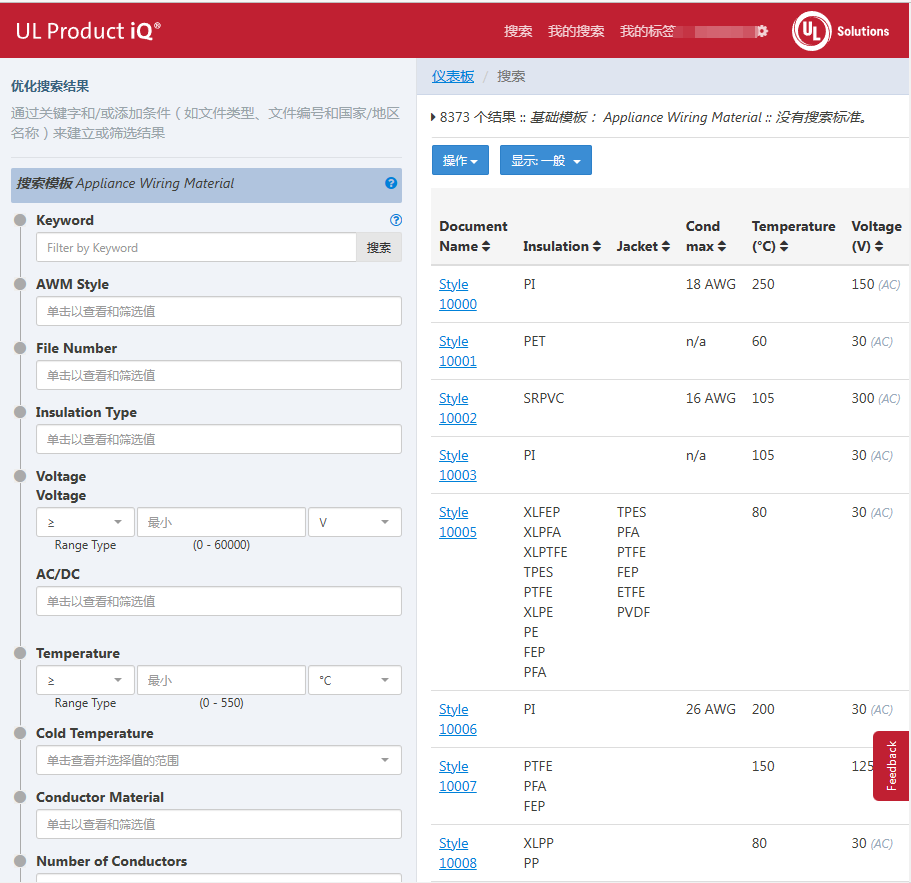911x883 pixels.
Task: Sort results by Jacket column
Action: [665, 246]
